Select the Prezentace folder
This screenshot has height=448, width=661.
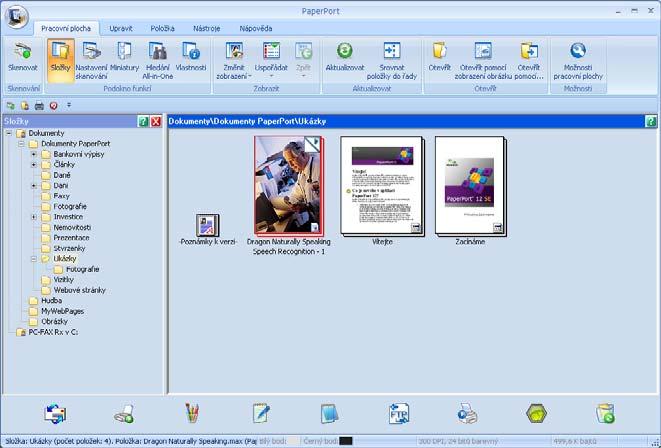tap(71, 238)
